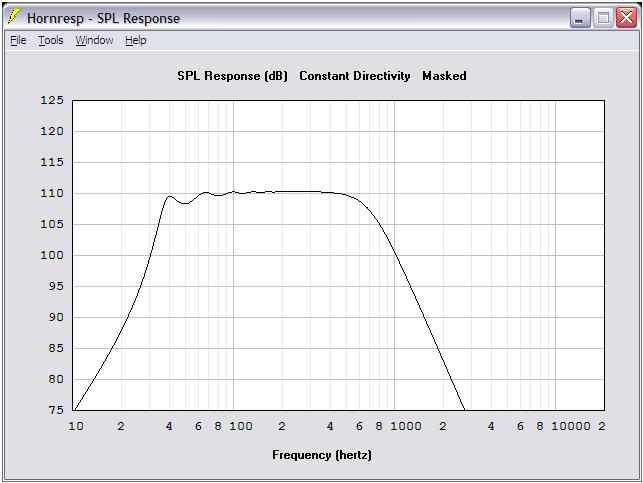Click the 'Masked' label
This screenshot has width=643, height=483.
pos(444,76)
